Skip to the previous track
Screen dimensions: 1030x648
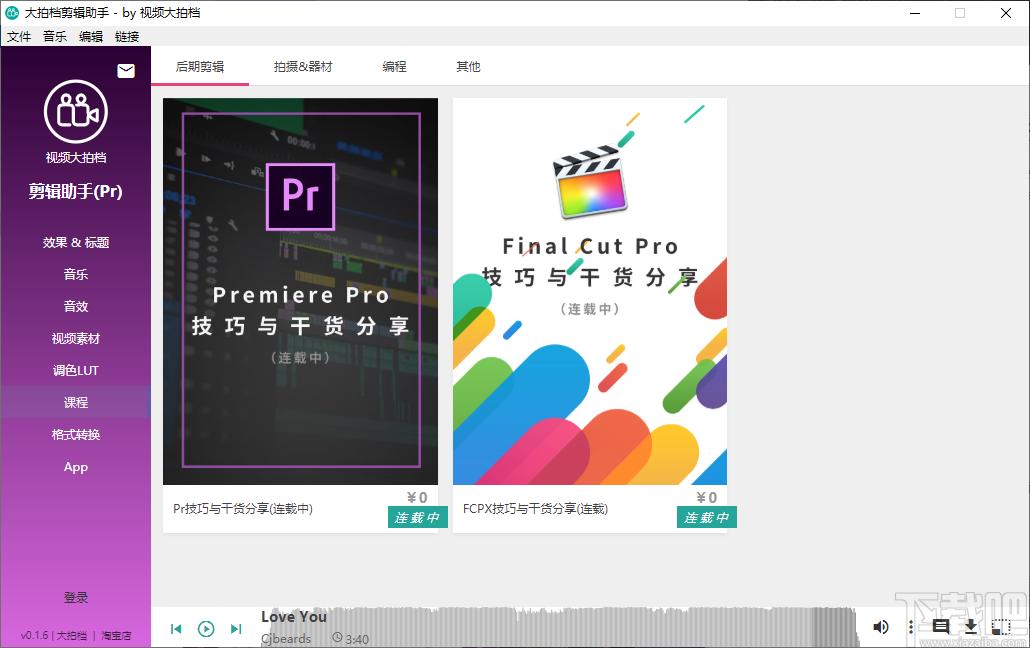point(176,629)
